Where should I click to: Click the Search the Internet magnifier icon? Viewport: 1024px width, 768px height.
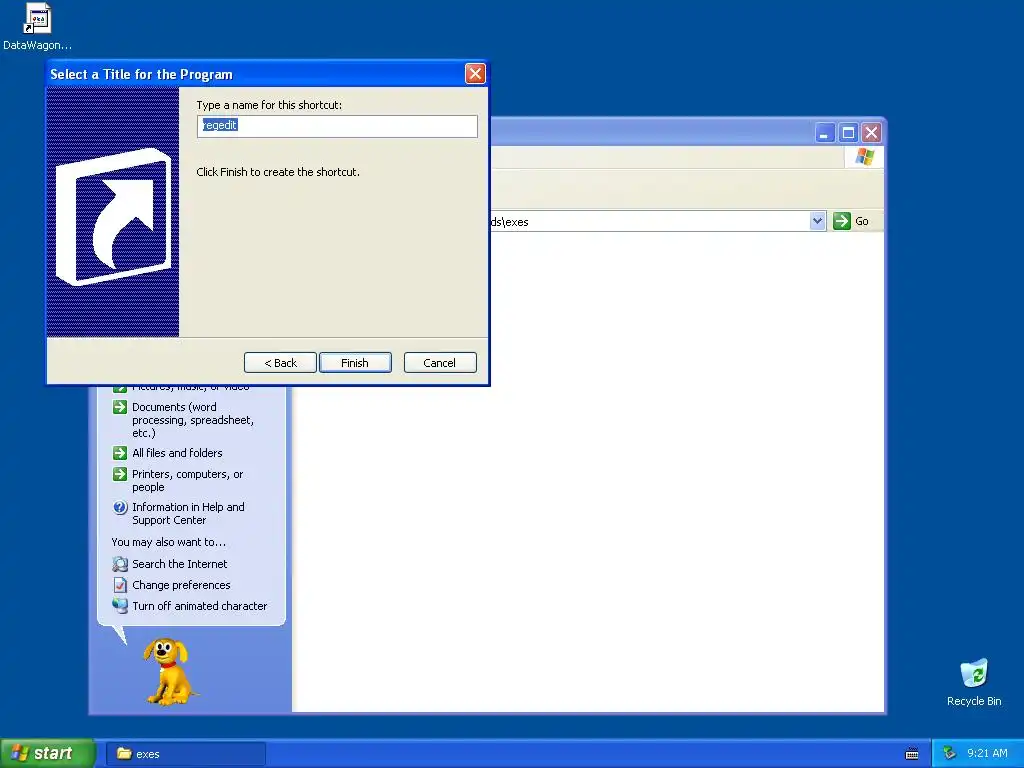click(120, 564)
